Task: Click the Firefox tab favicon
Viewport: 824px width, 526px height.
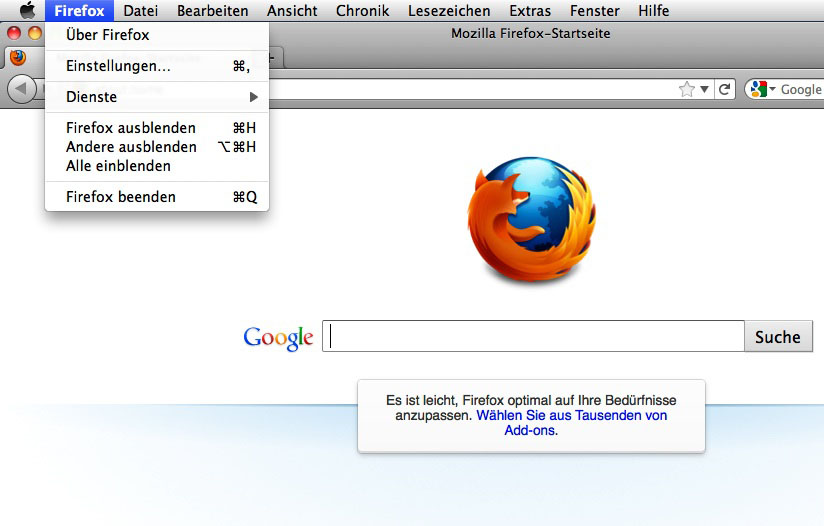Action: (18, 57)
